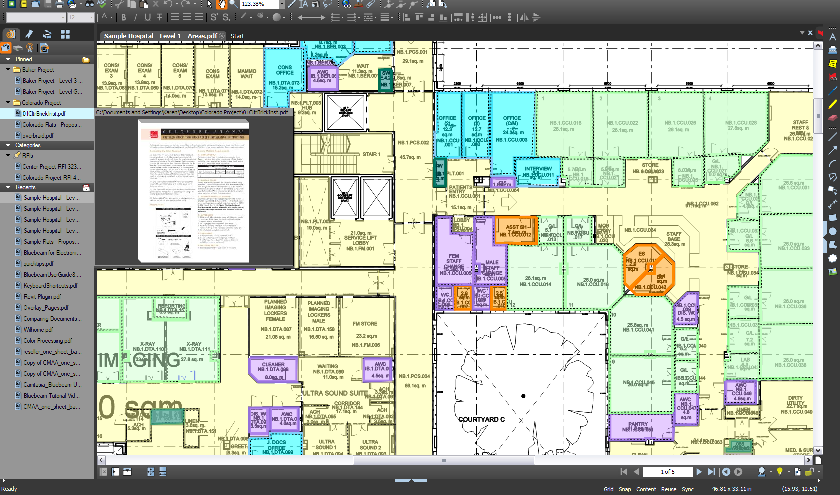Click the vertical scrollbar up arrow
Image resolution: width=840 pixels, height=495 pixels.
pyautogui.click(x=818, y=46)
